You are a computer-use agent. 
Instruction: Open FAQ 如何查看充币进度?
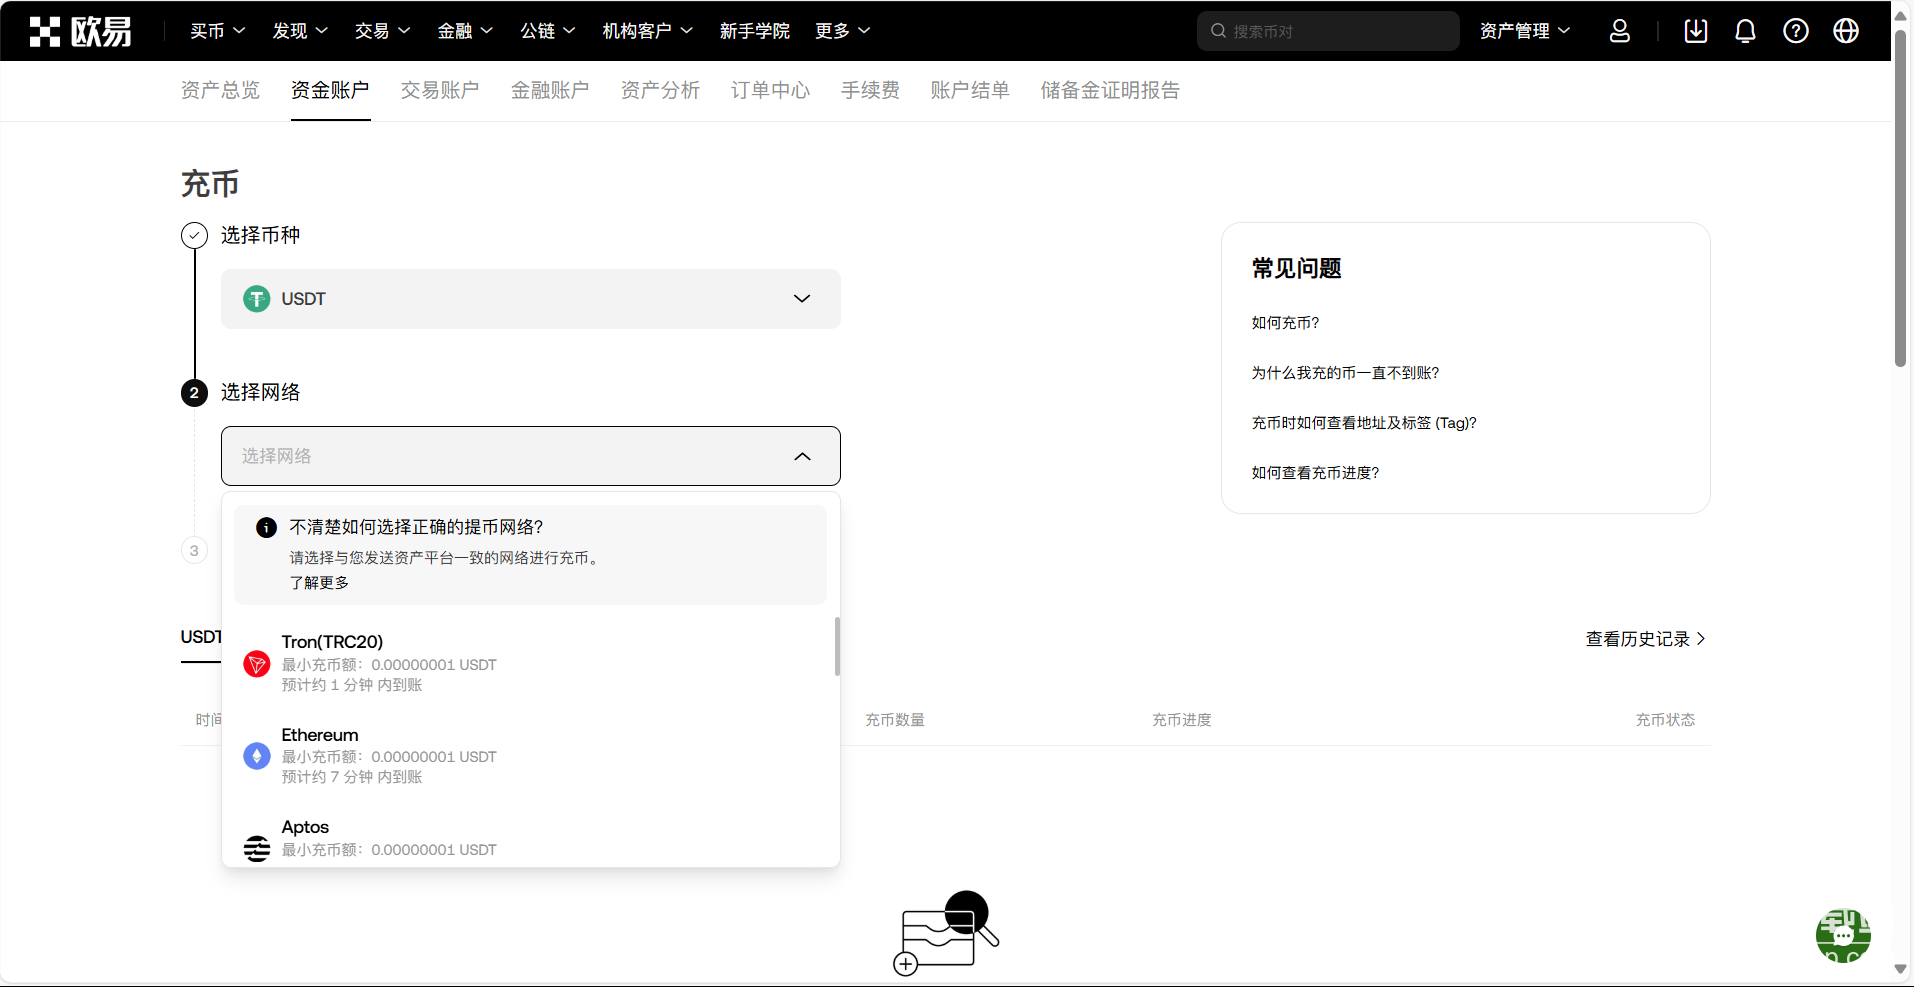[1315, 473]
